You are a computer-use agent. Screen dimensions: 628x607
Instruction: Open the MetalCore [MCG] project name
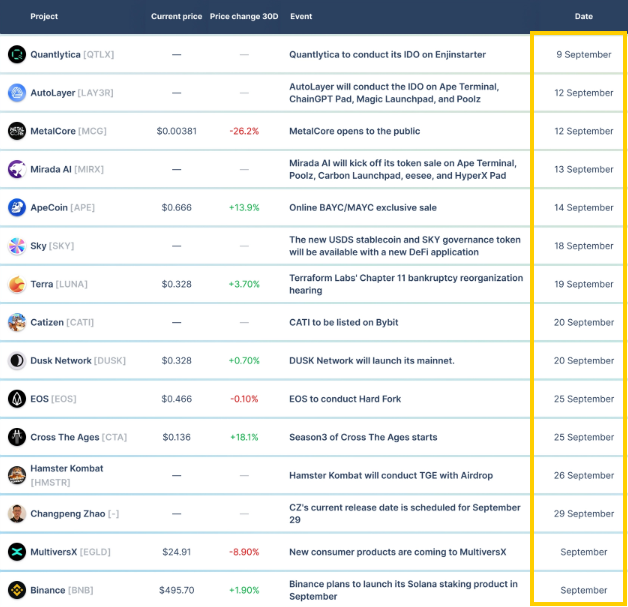click(68, 131)
